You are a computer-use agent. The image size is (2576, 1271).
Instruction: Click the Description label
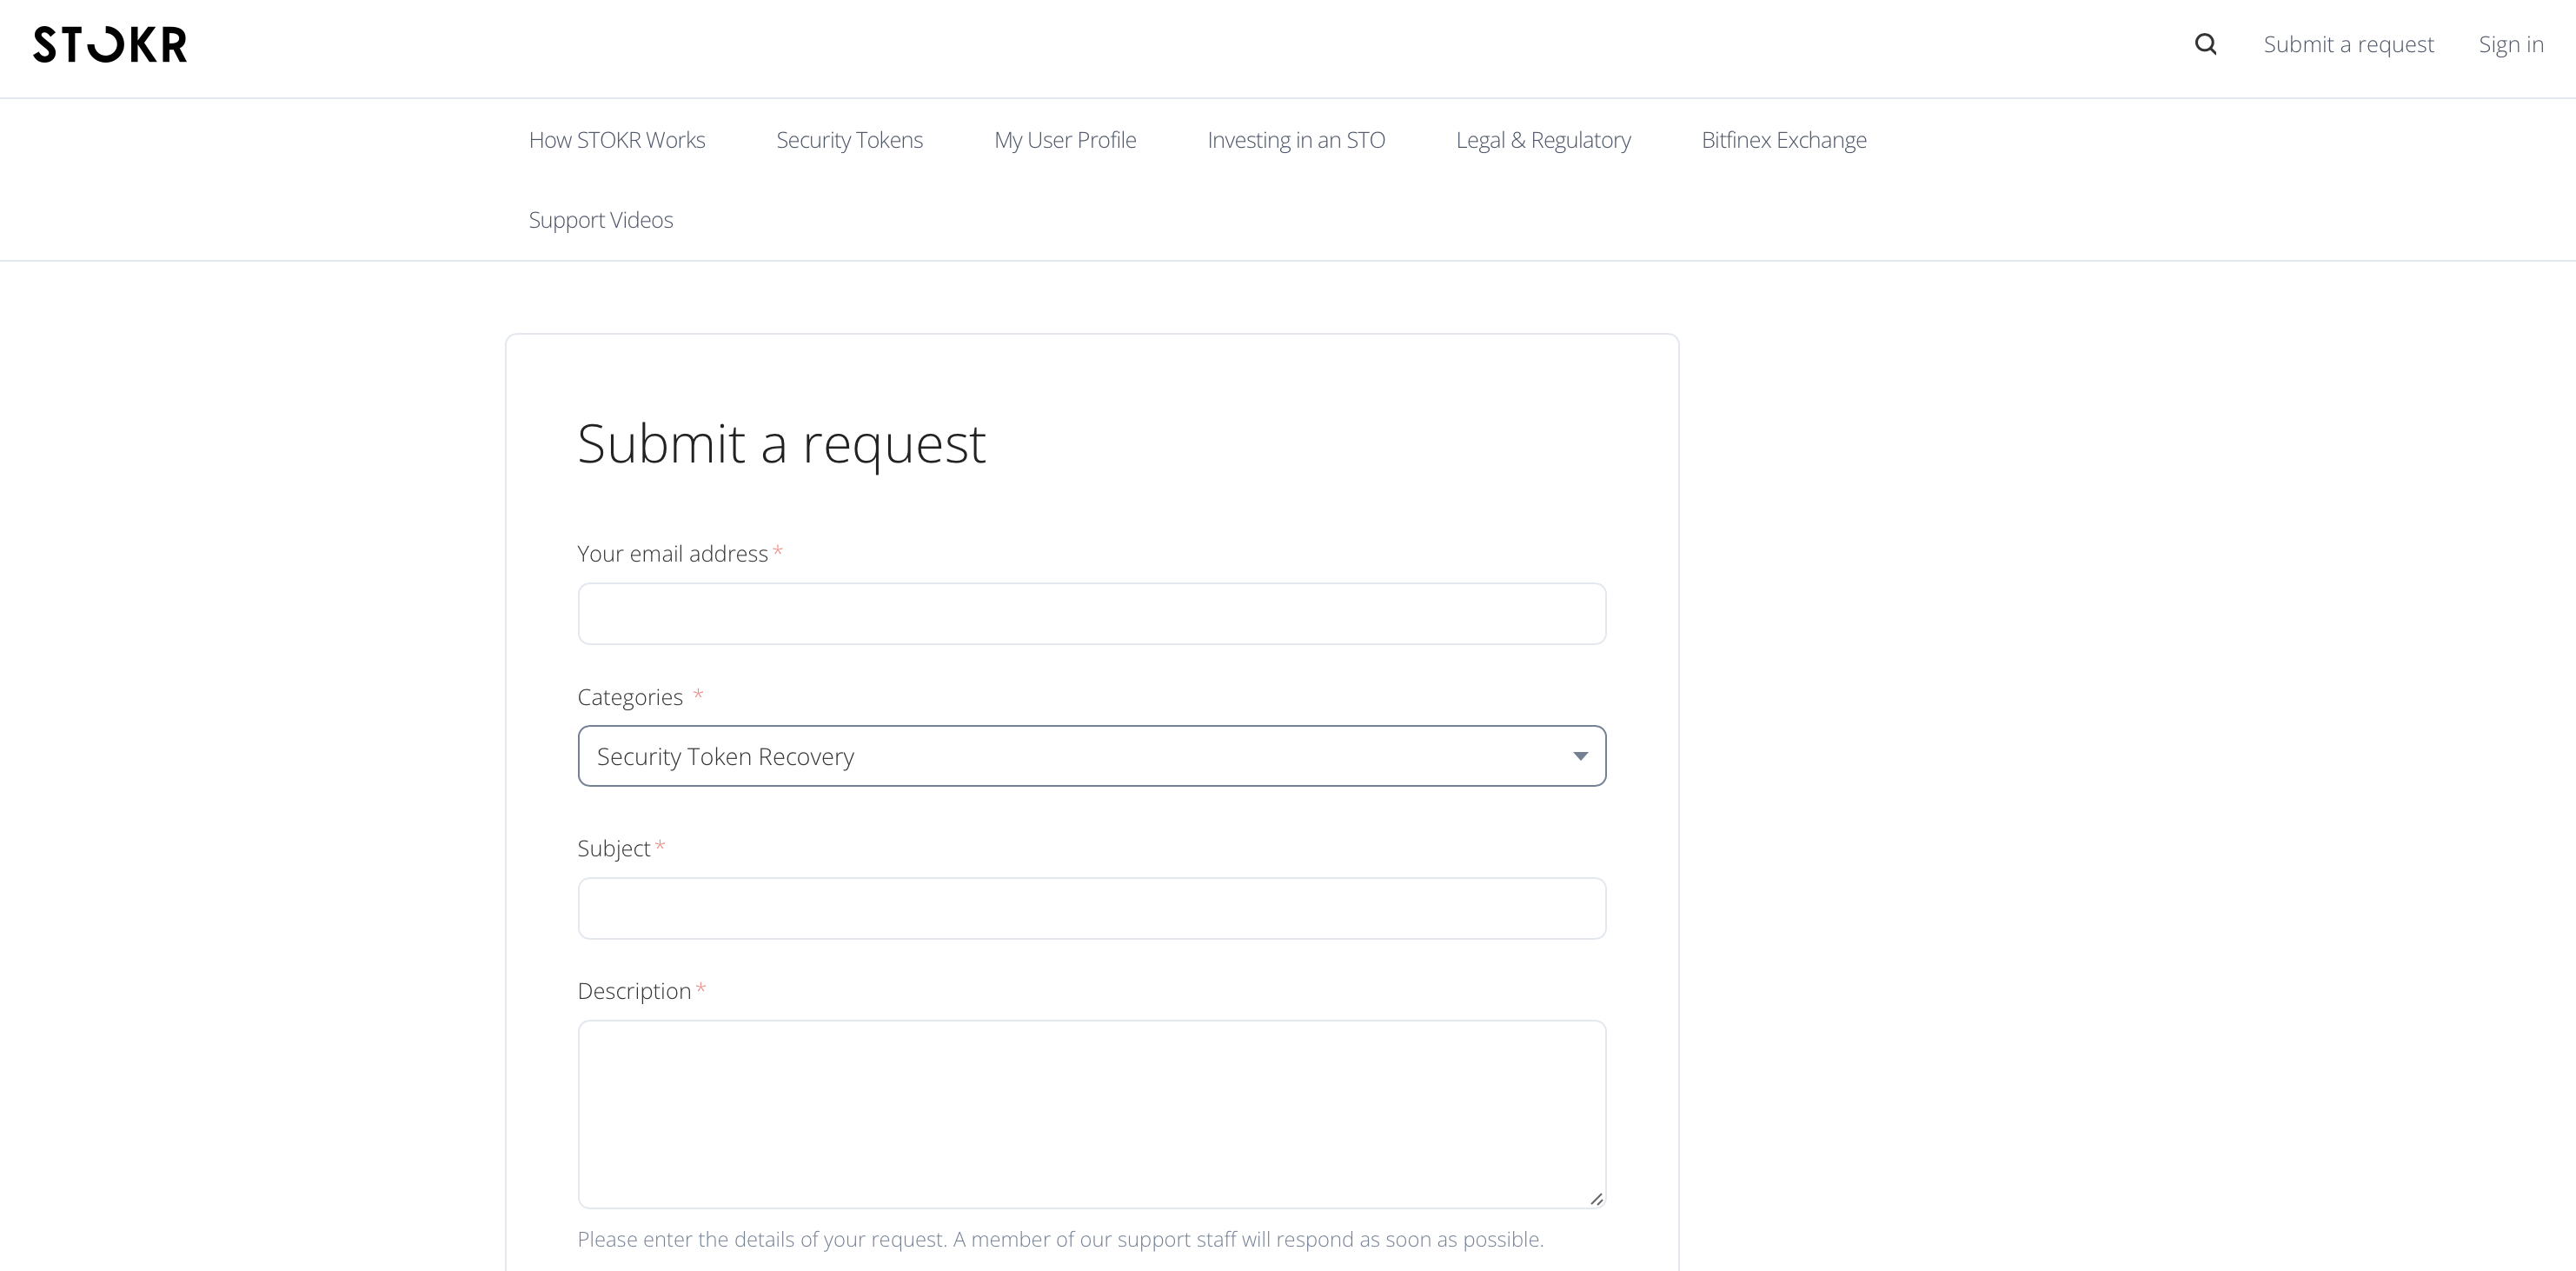[x=634, y=991]
